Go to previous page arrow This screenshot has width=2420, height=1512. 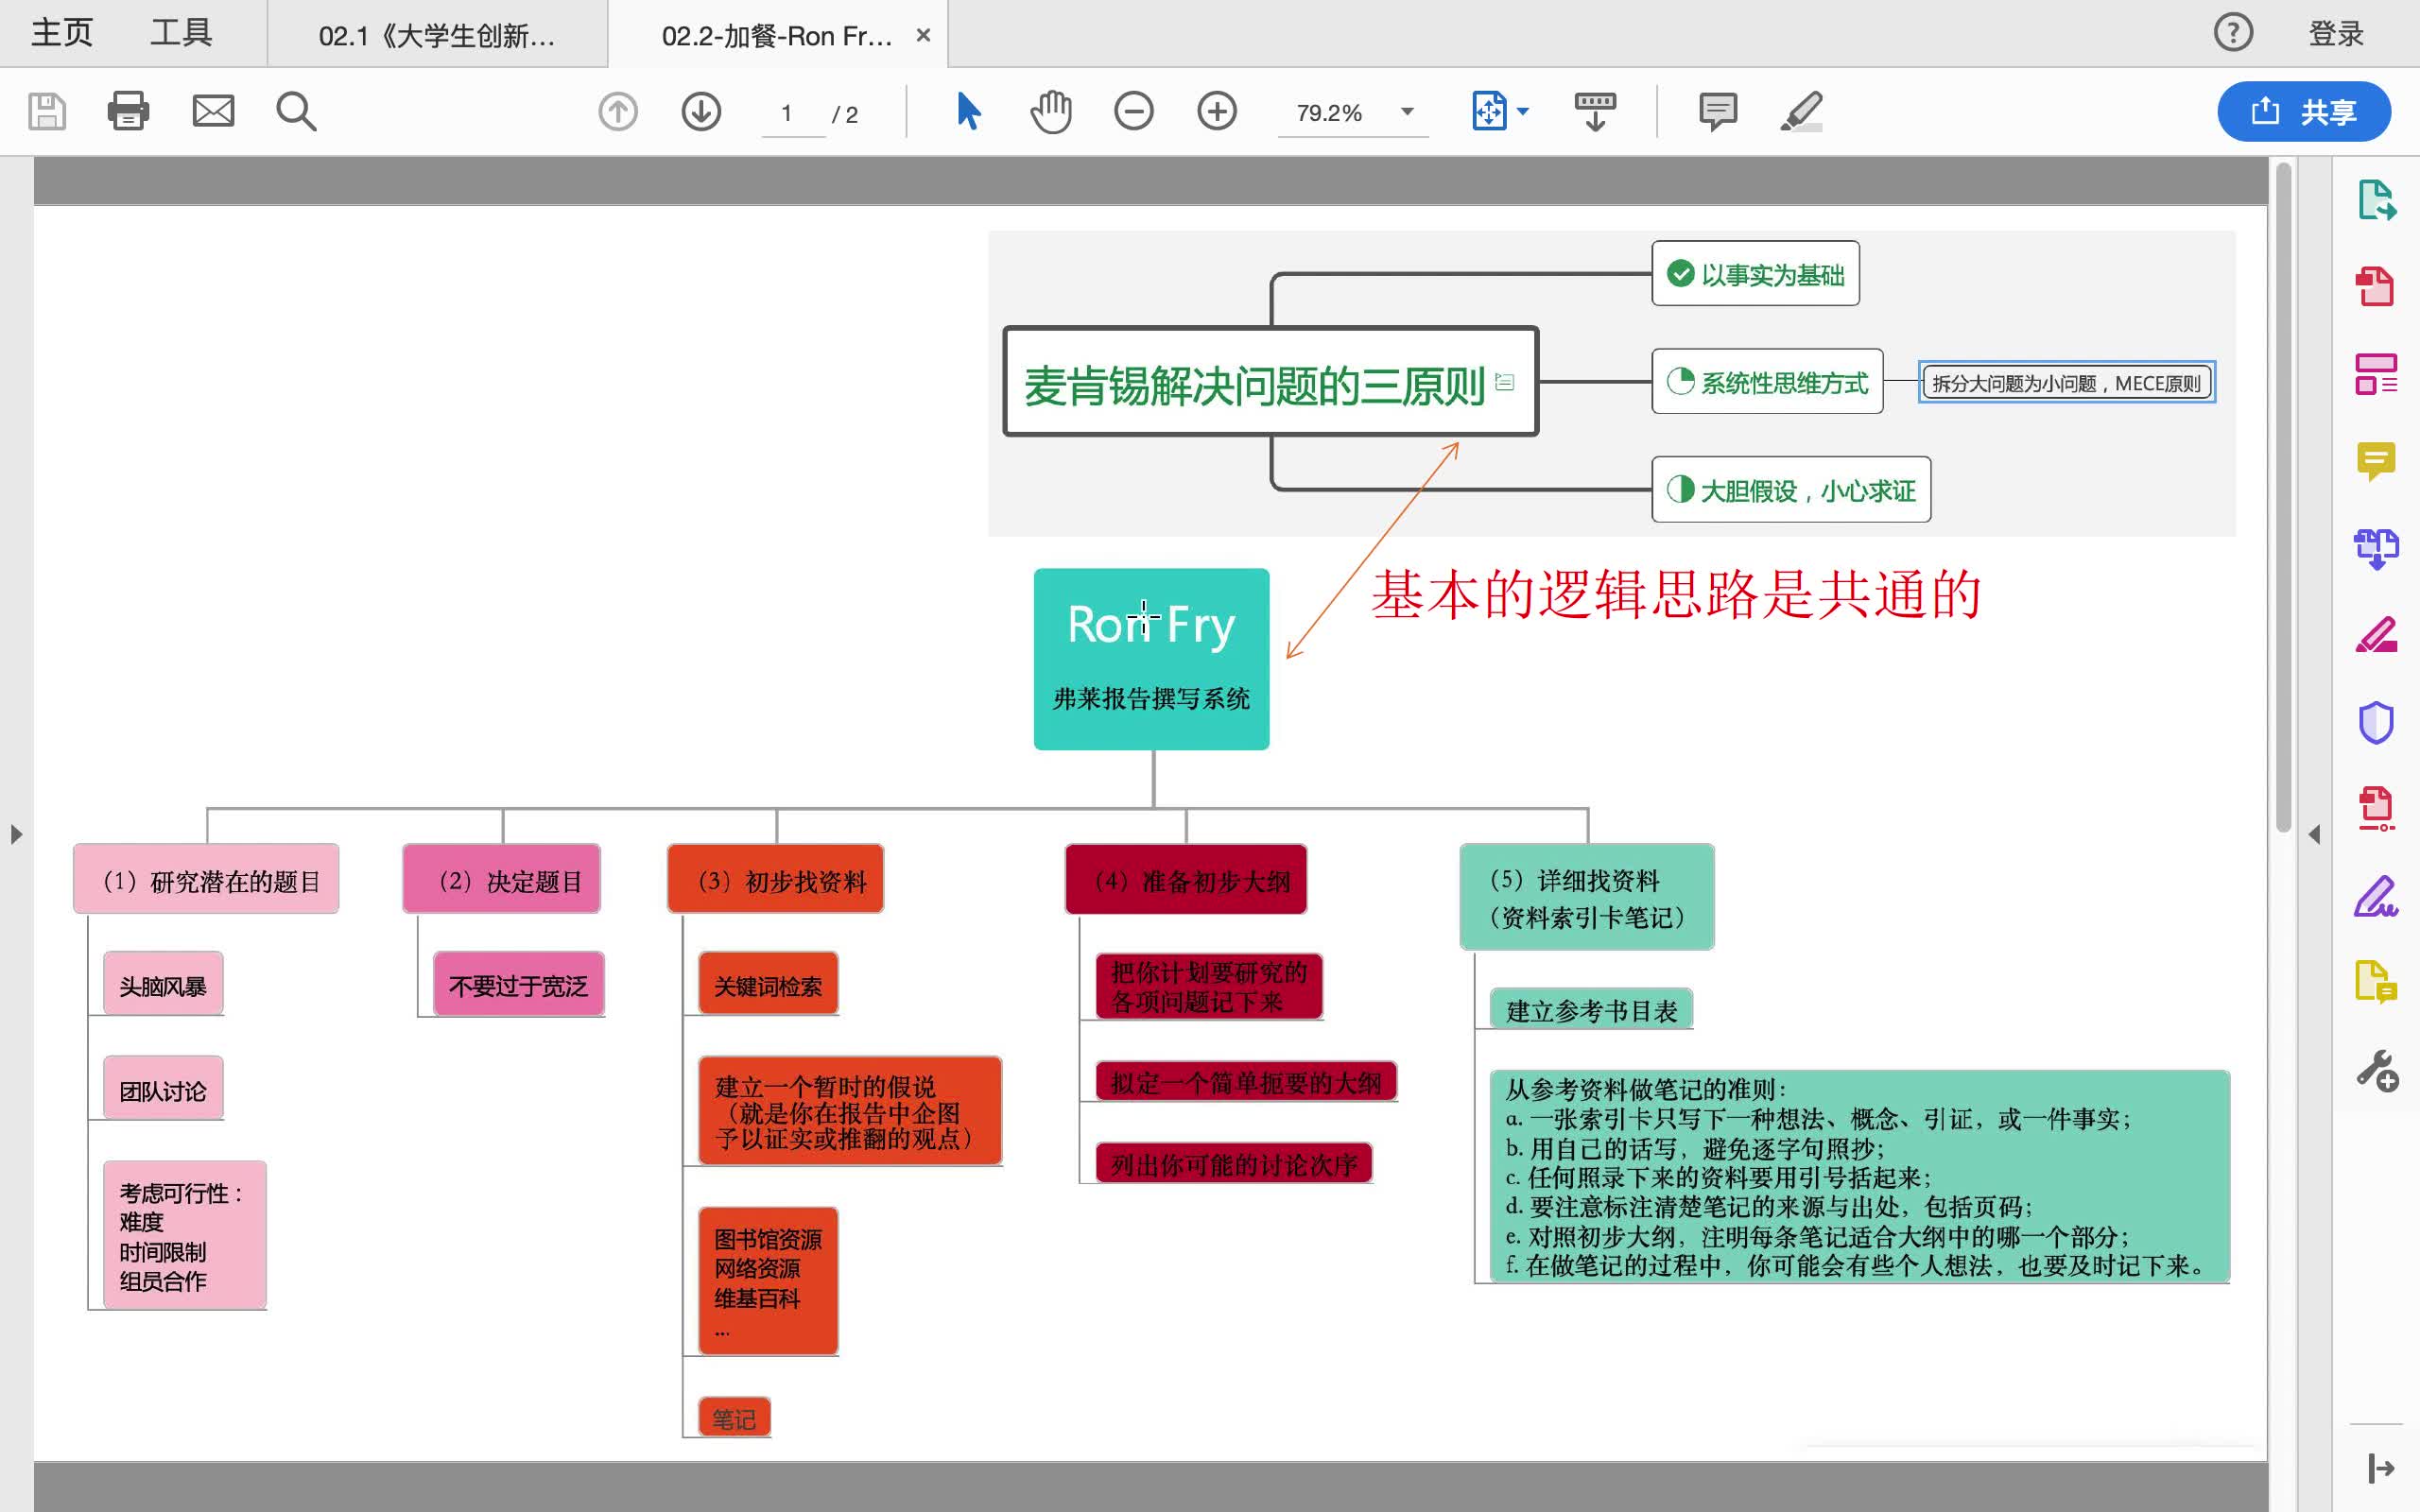tap(618, 111)
